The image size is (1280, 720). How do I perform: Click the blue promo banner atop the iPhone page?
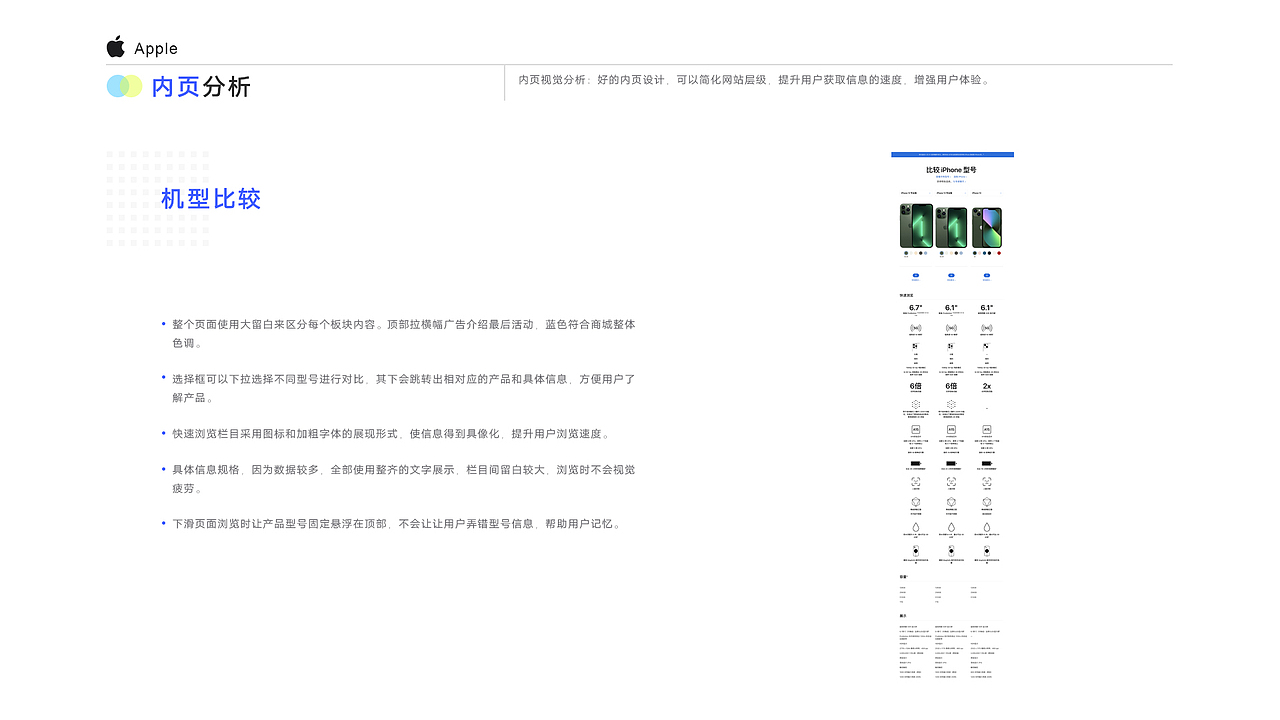click(x=952, y=154)
